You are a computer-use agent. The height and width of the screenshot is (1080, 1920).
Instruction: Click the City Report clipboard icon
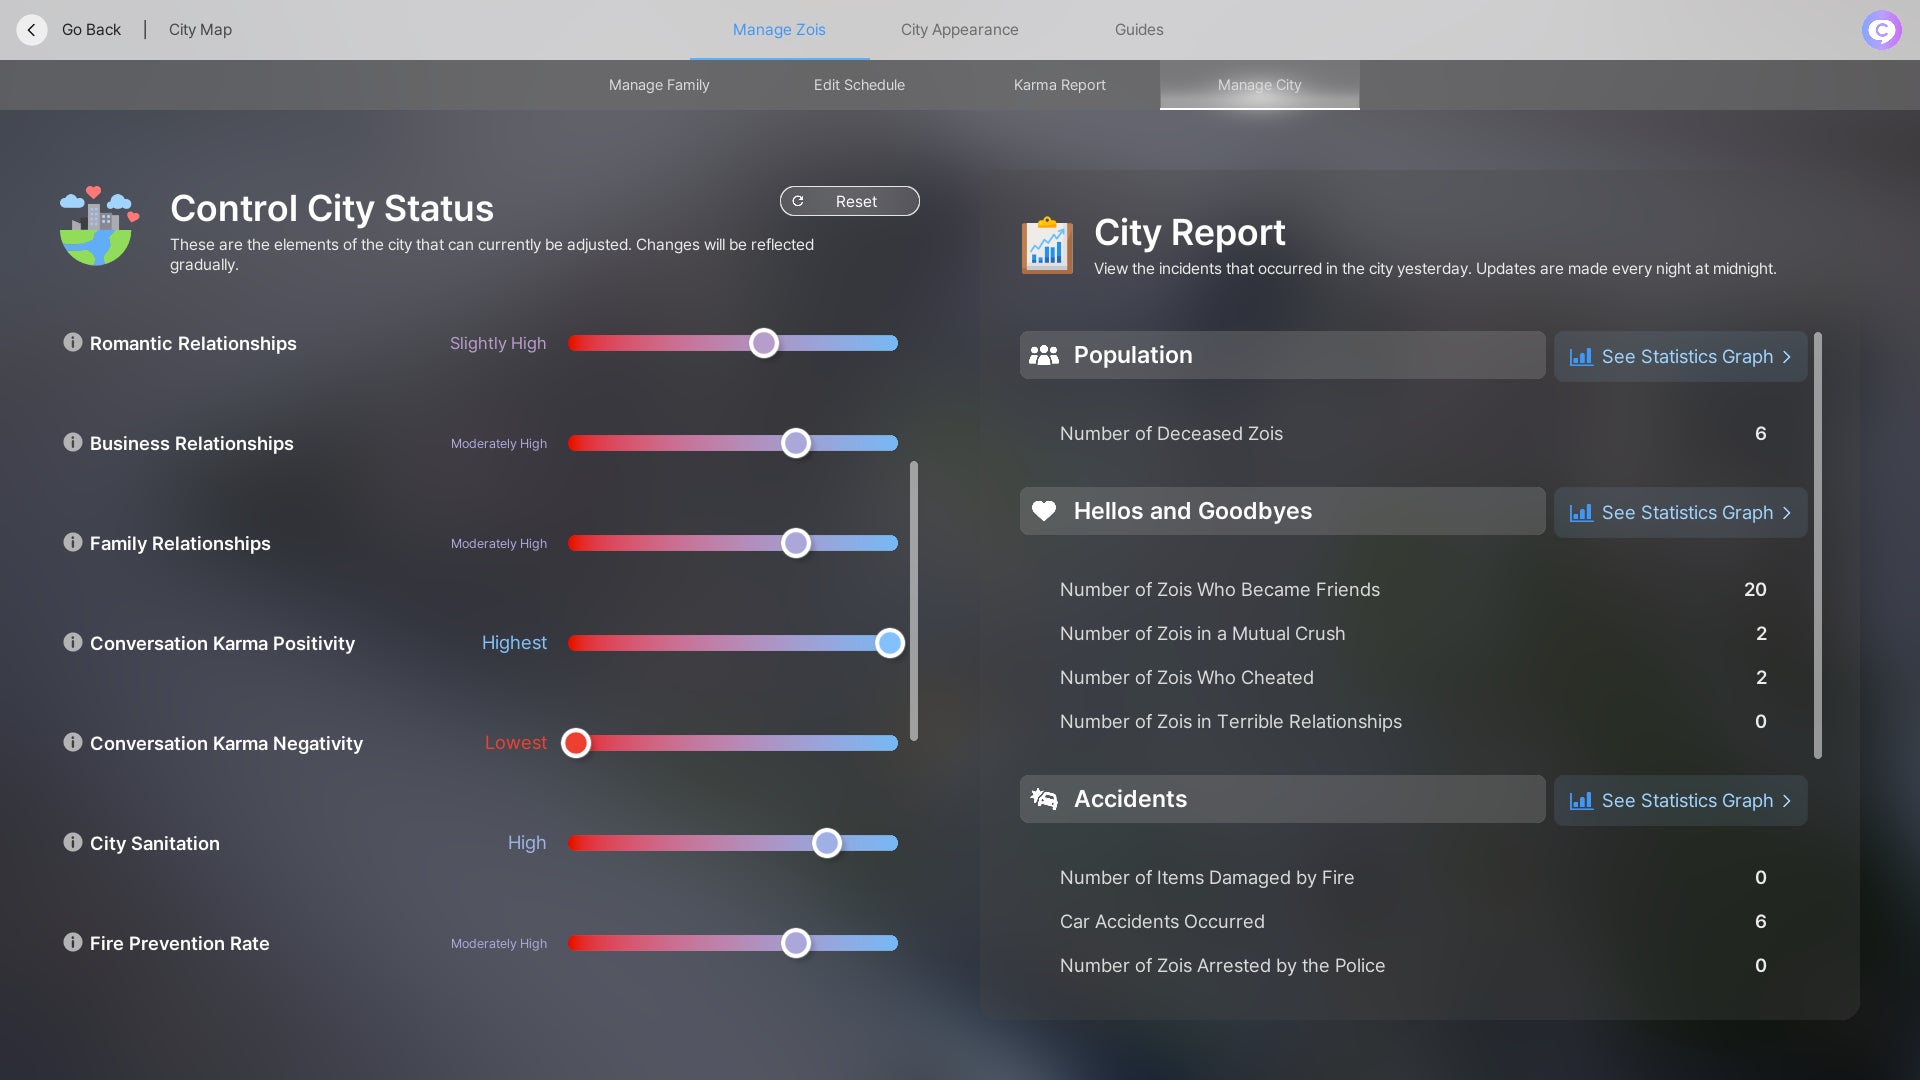pyautogui.click(x=1046, y=245)
